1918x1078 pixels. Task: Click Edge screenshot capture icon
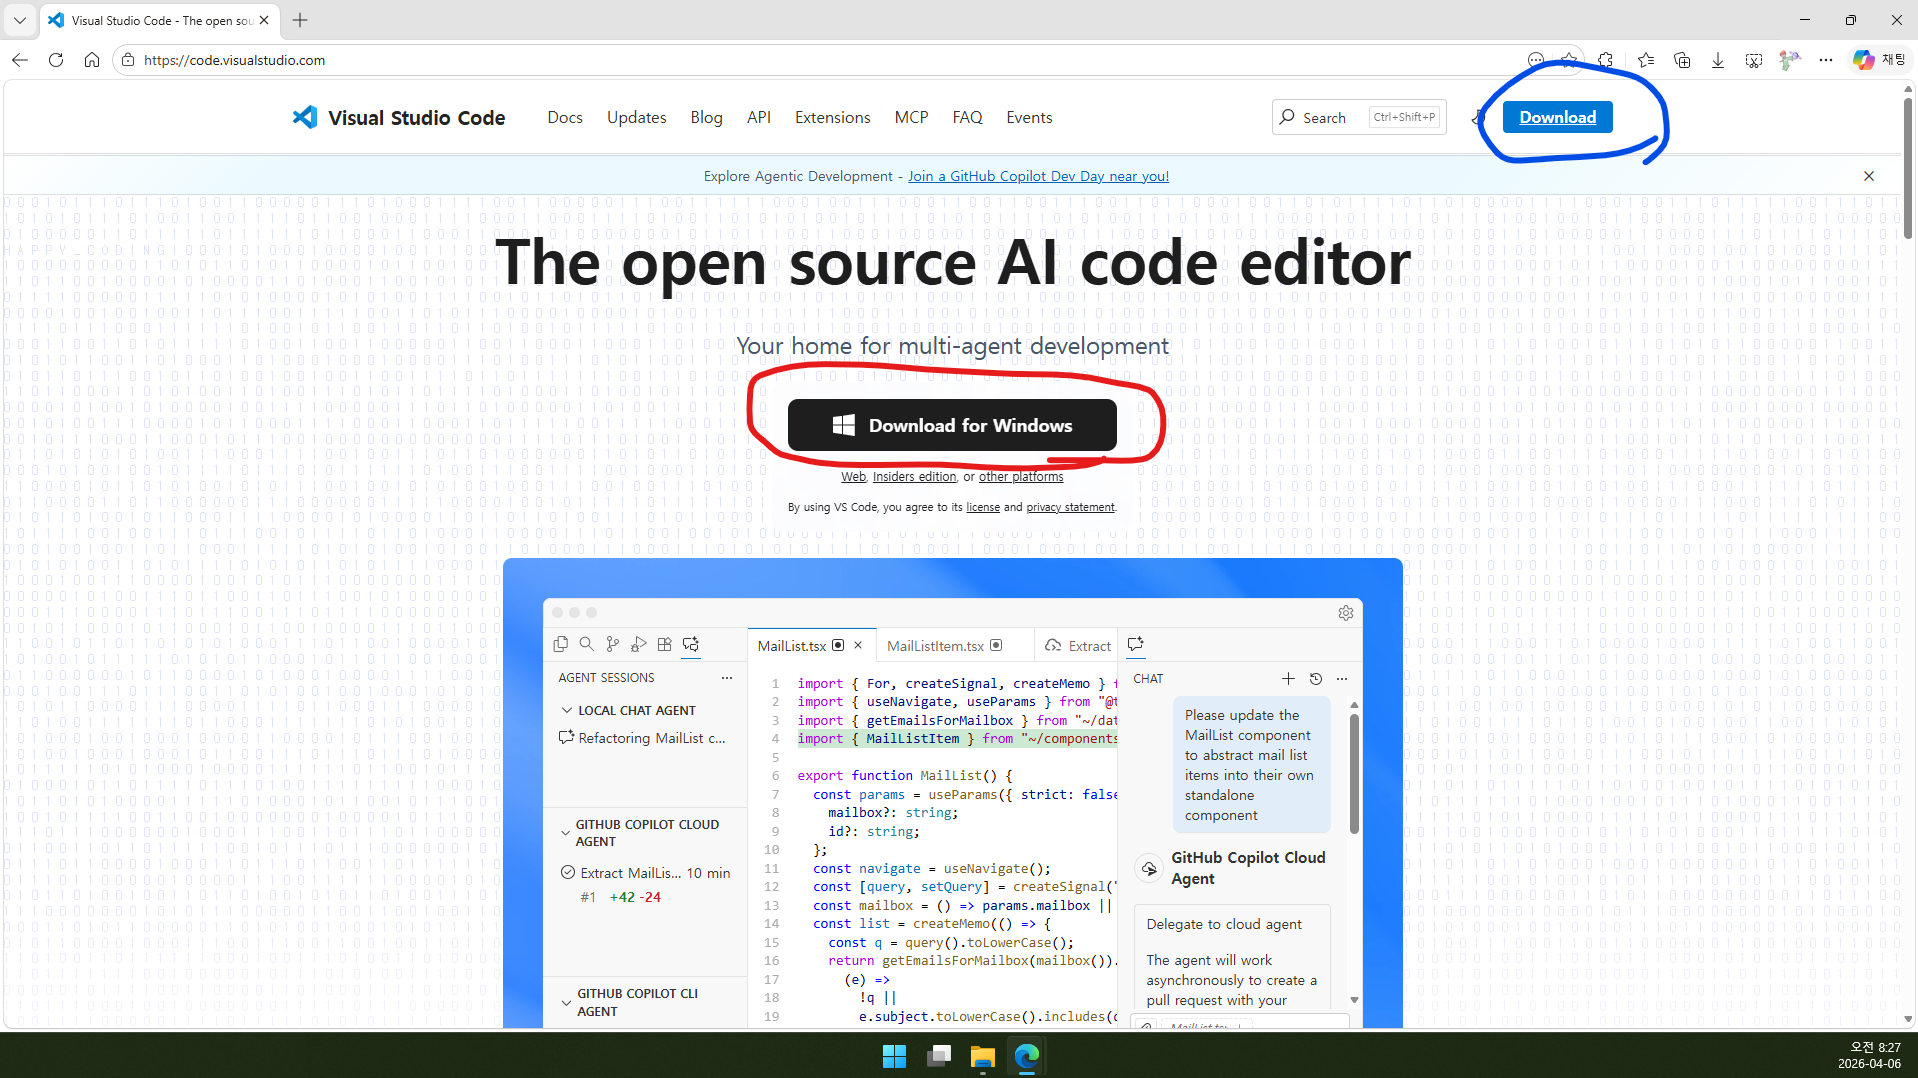tap(1754, 60)
